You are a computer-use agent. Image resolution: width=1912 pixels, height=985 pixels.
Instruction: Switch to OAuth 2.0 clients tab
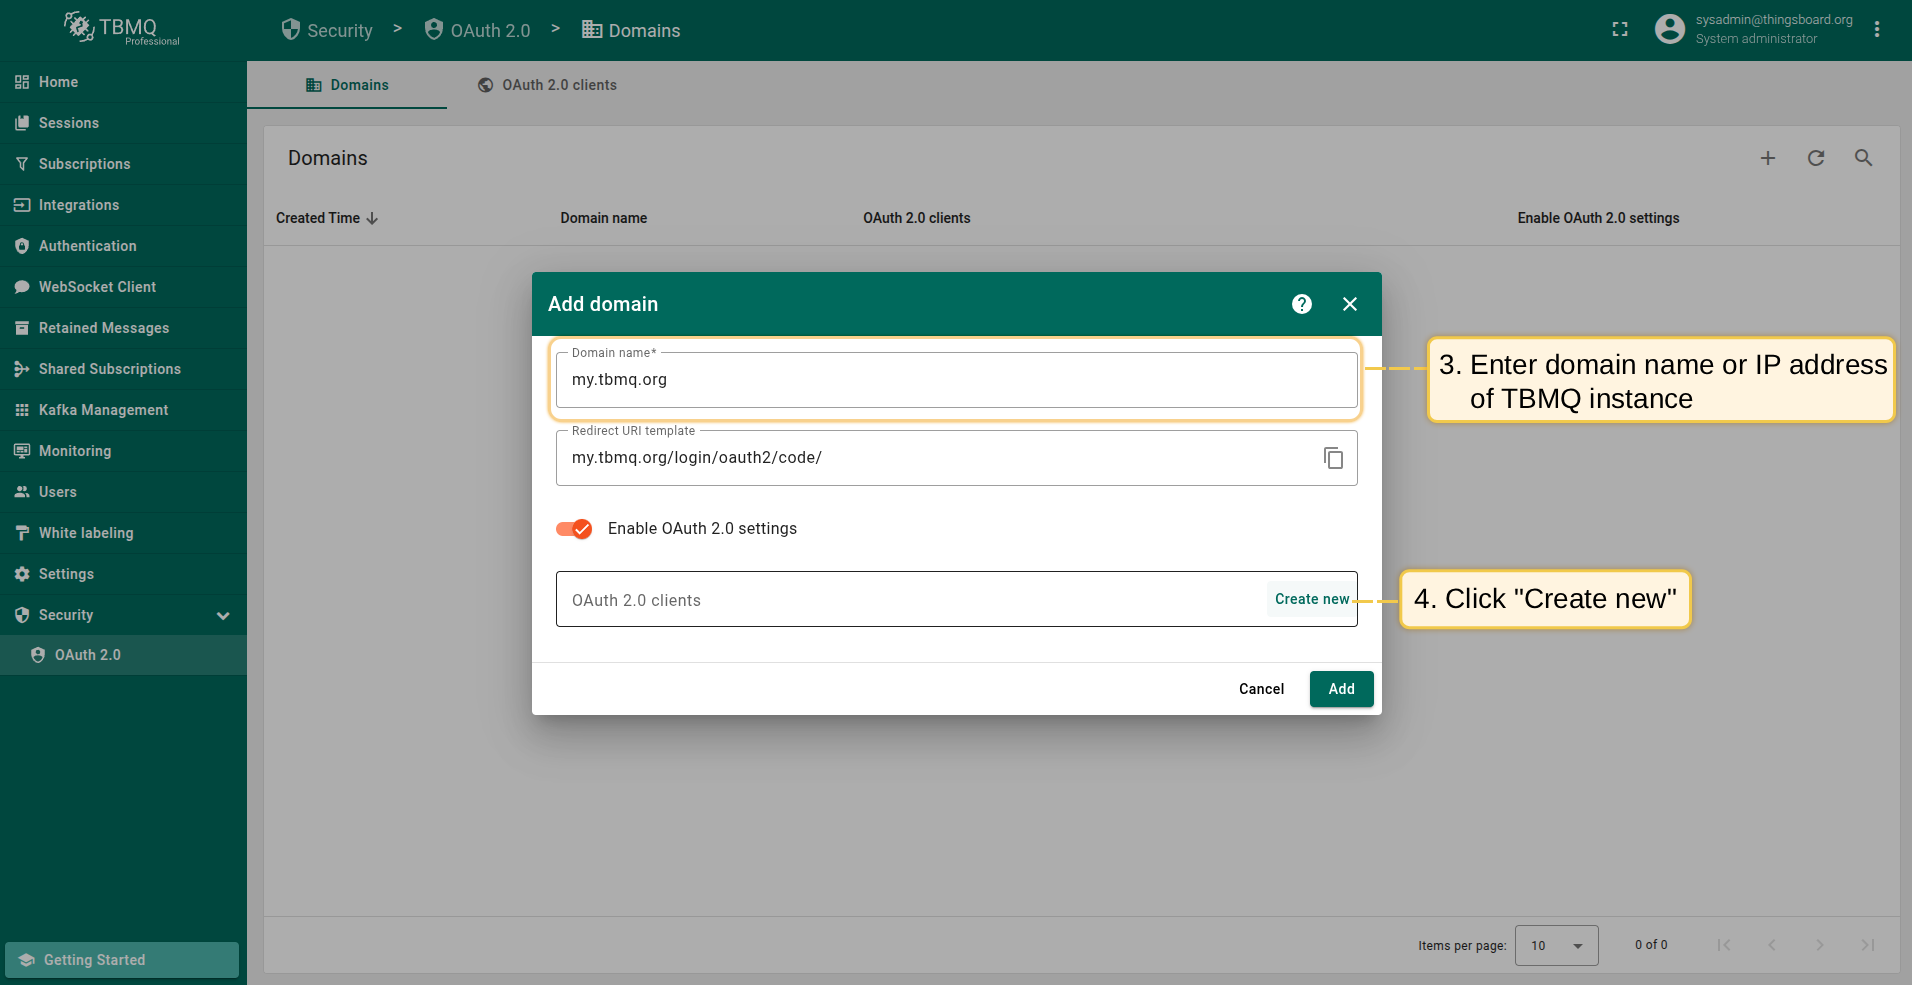click(x=547, y=85)
